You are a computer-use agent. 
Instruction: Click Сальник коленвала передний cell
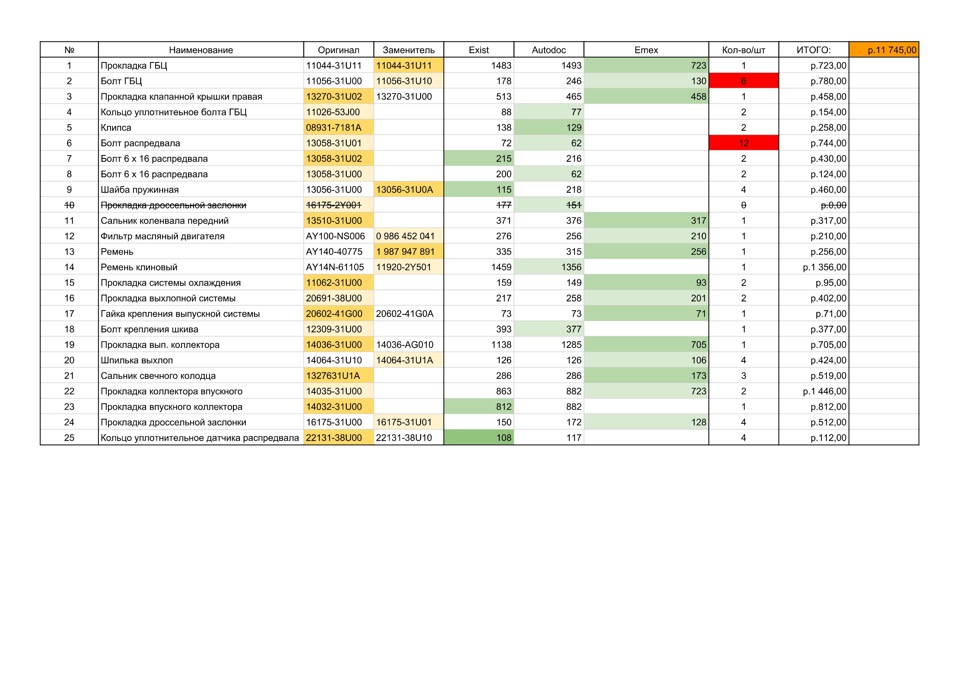click(x=201, y=220)
